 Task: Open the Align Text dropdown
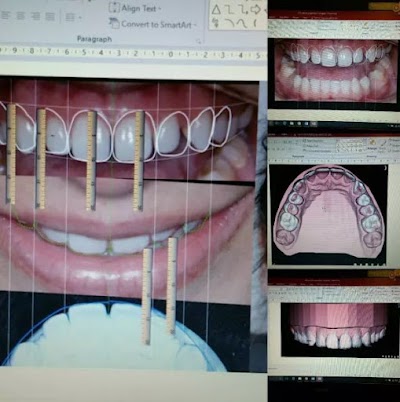(135, 8)
